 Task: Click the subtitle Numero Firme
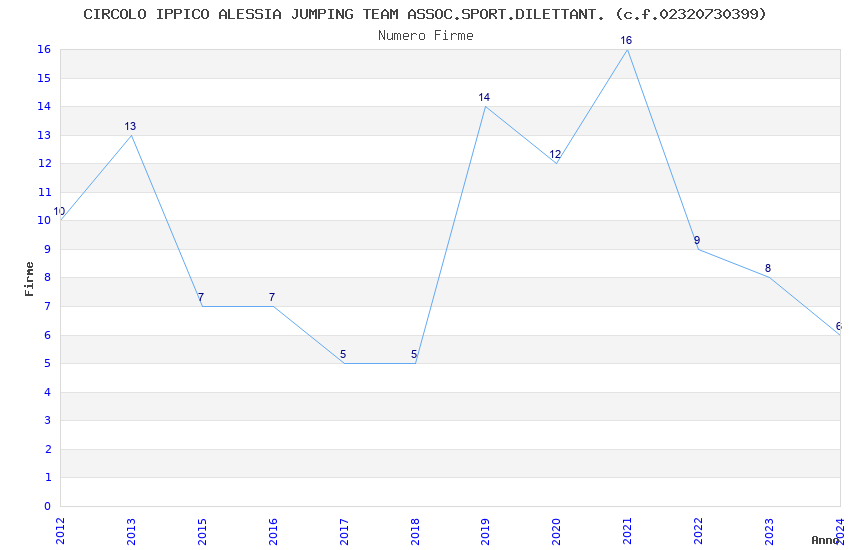(x=426, y=36)
